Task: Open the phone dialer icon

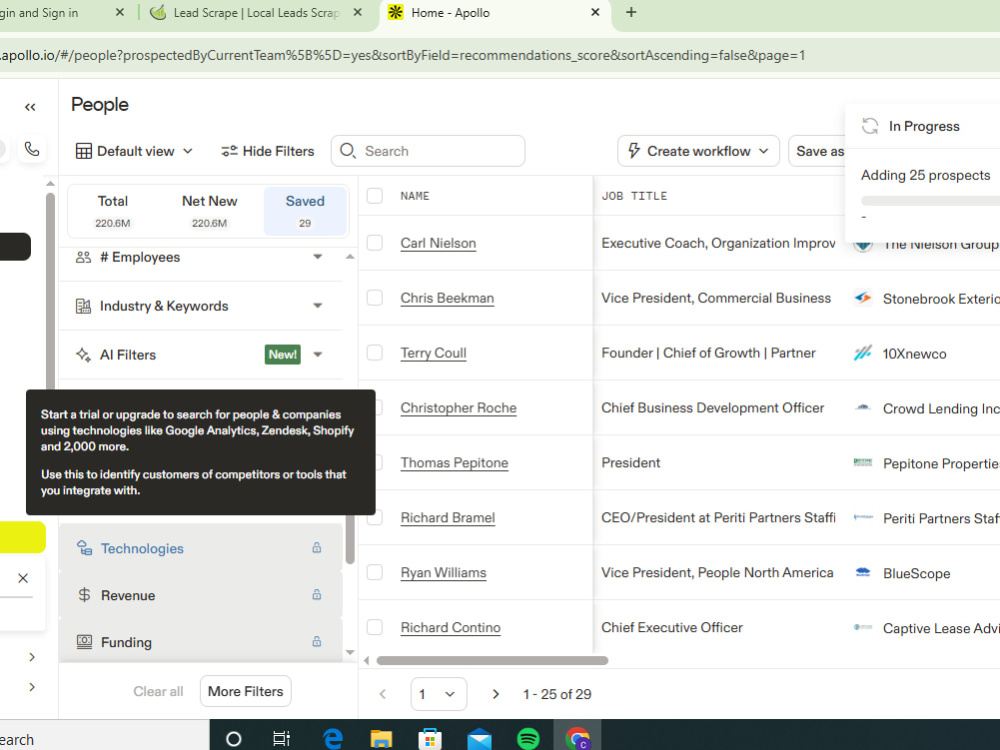Action: [32, 149]
